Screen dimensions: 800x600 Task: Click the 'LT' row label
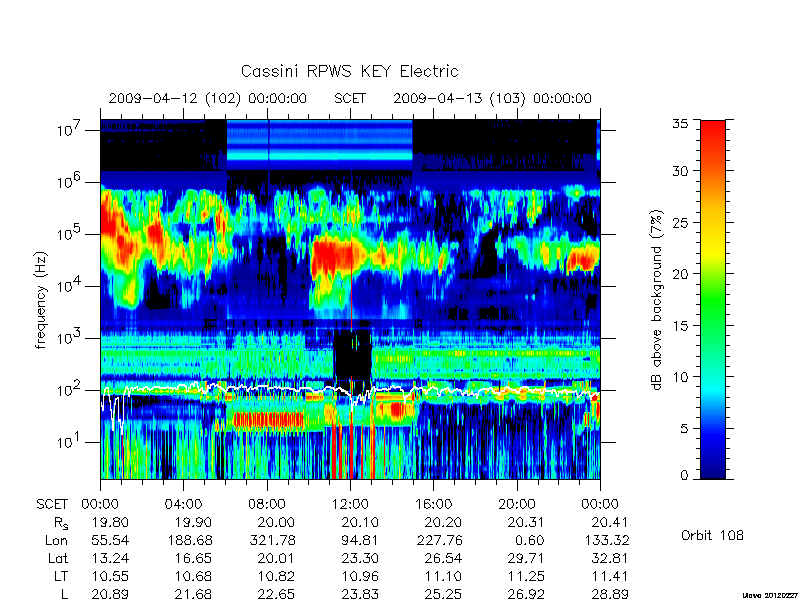click(61, 576)
